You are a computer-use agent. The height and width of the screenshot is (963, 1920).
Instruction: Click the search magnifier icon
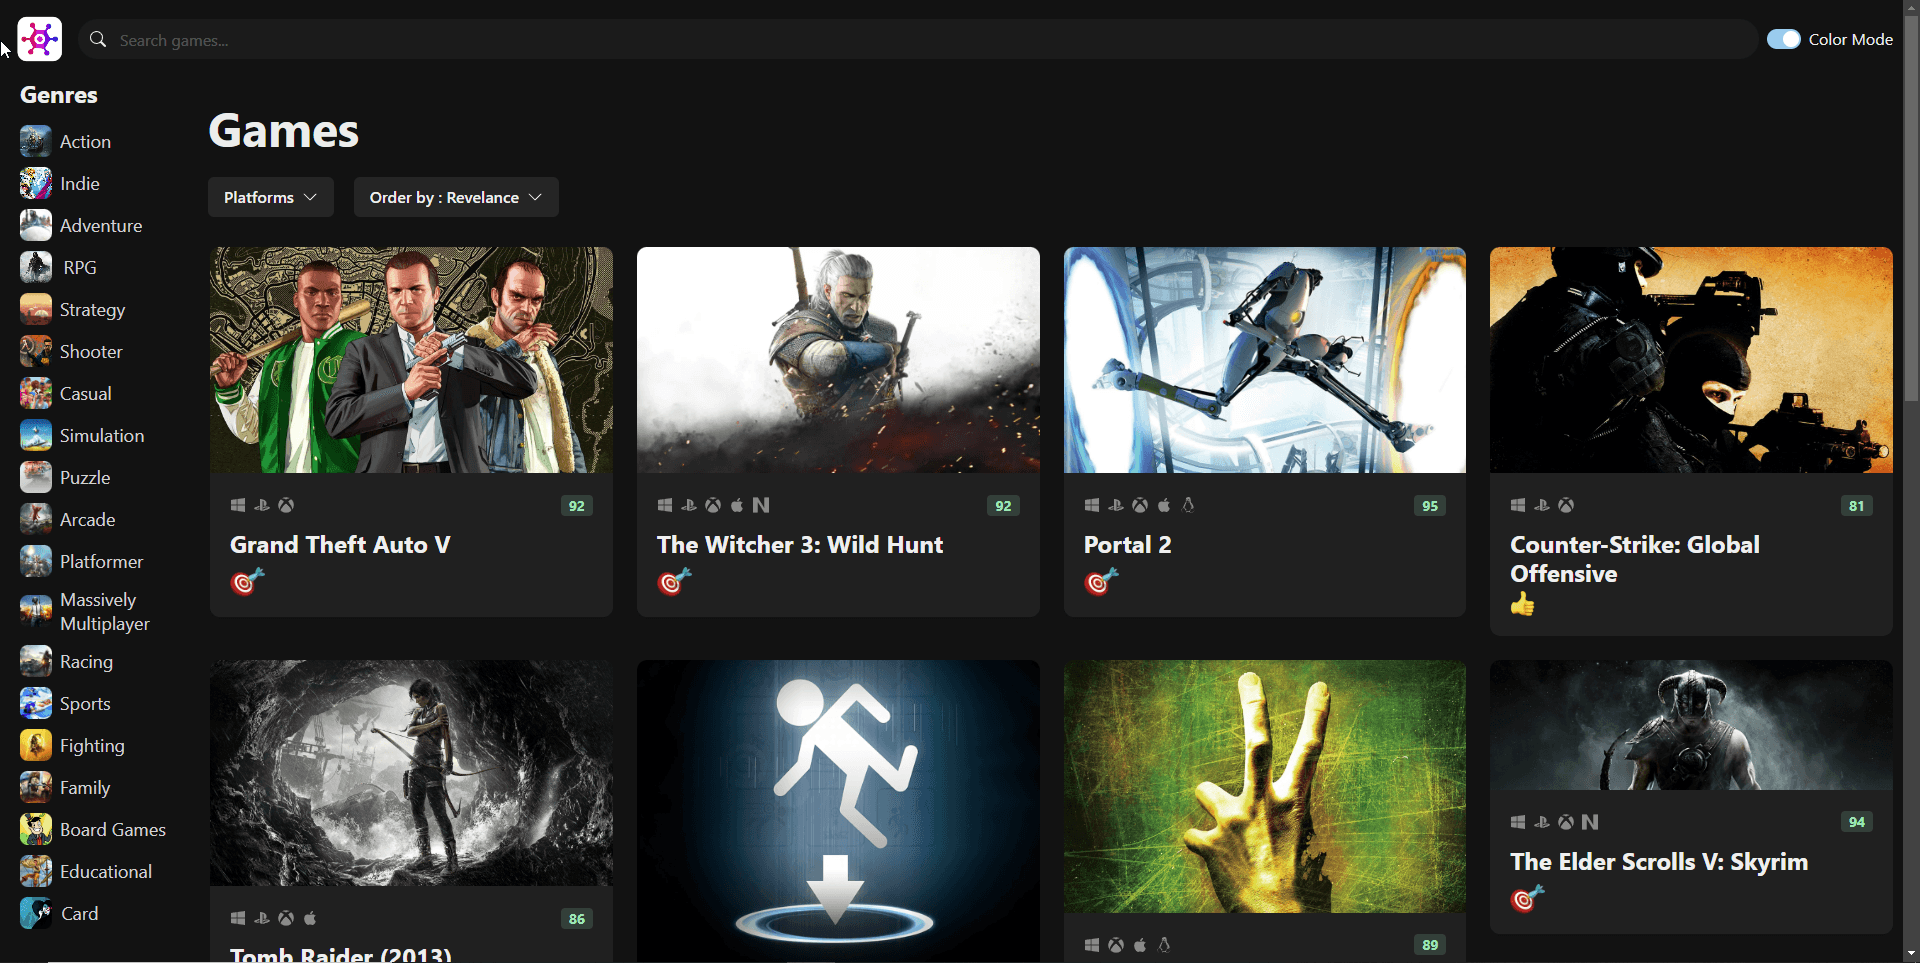tap(97, 39)
